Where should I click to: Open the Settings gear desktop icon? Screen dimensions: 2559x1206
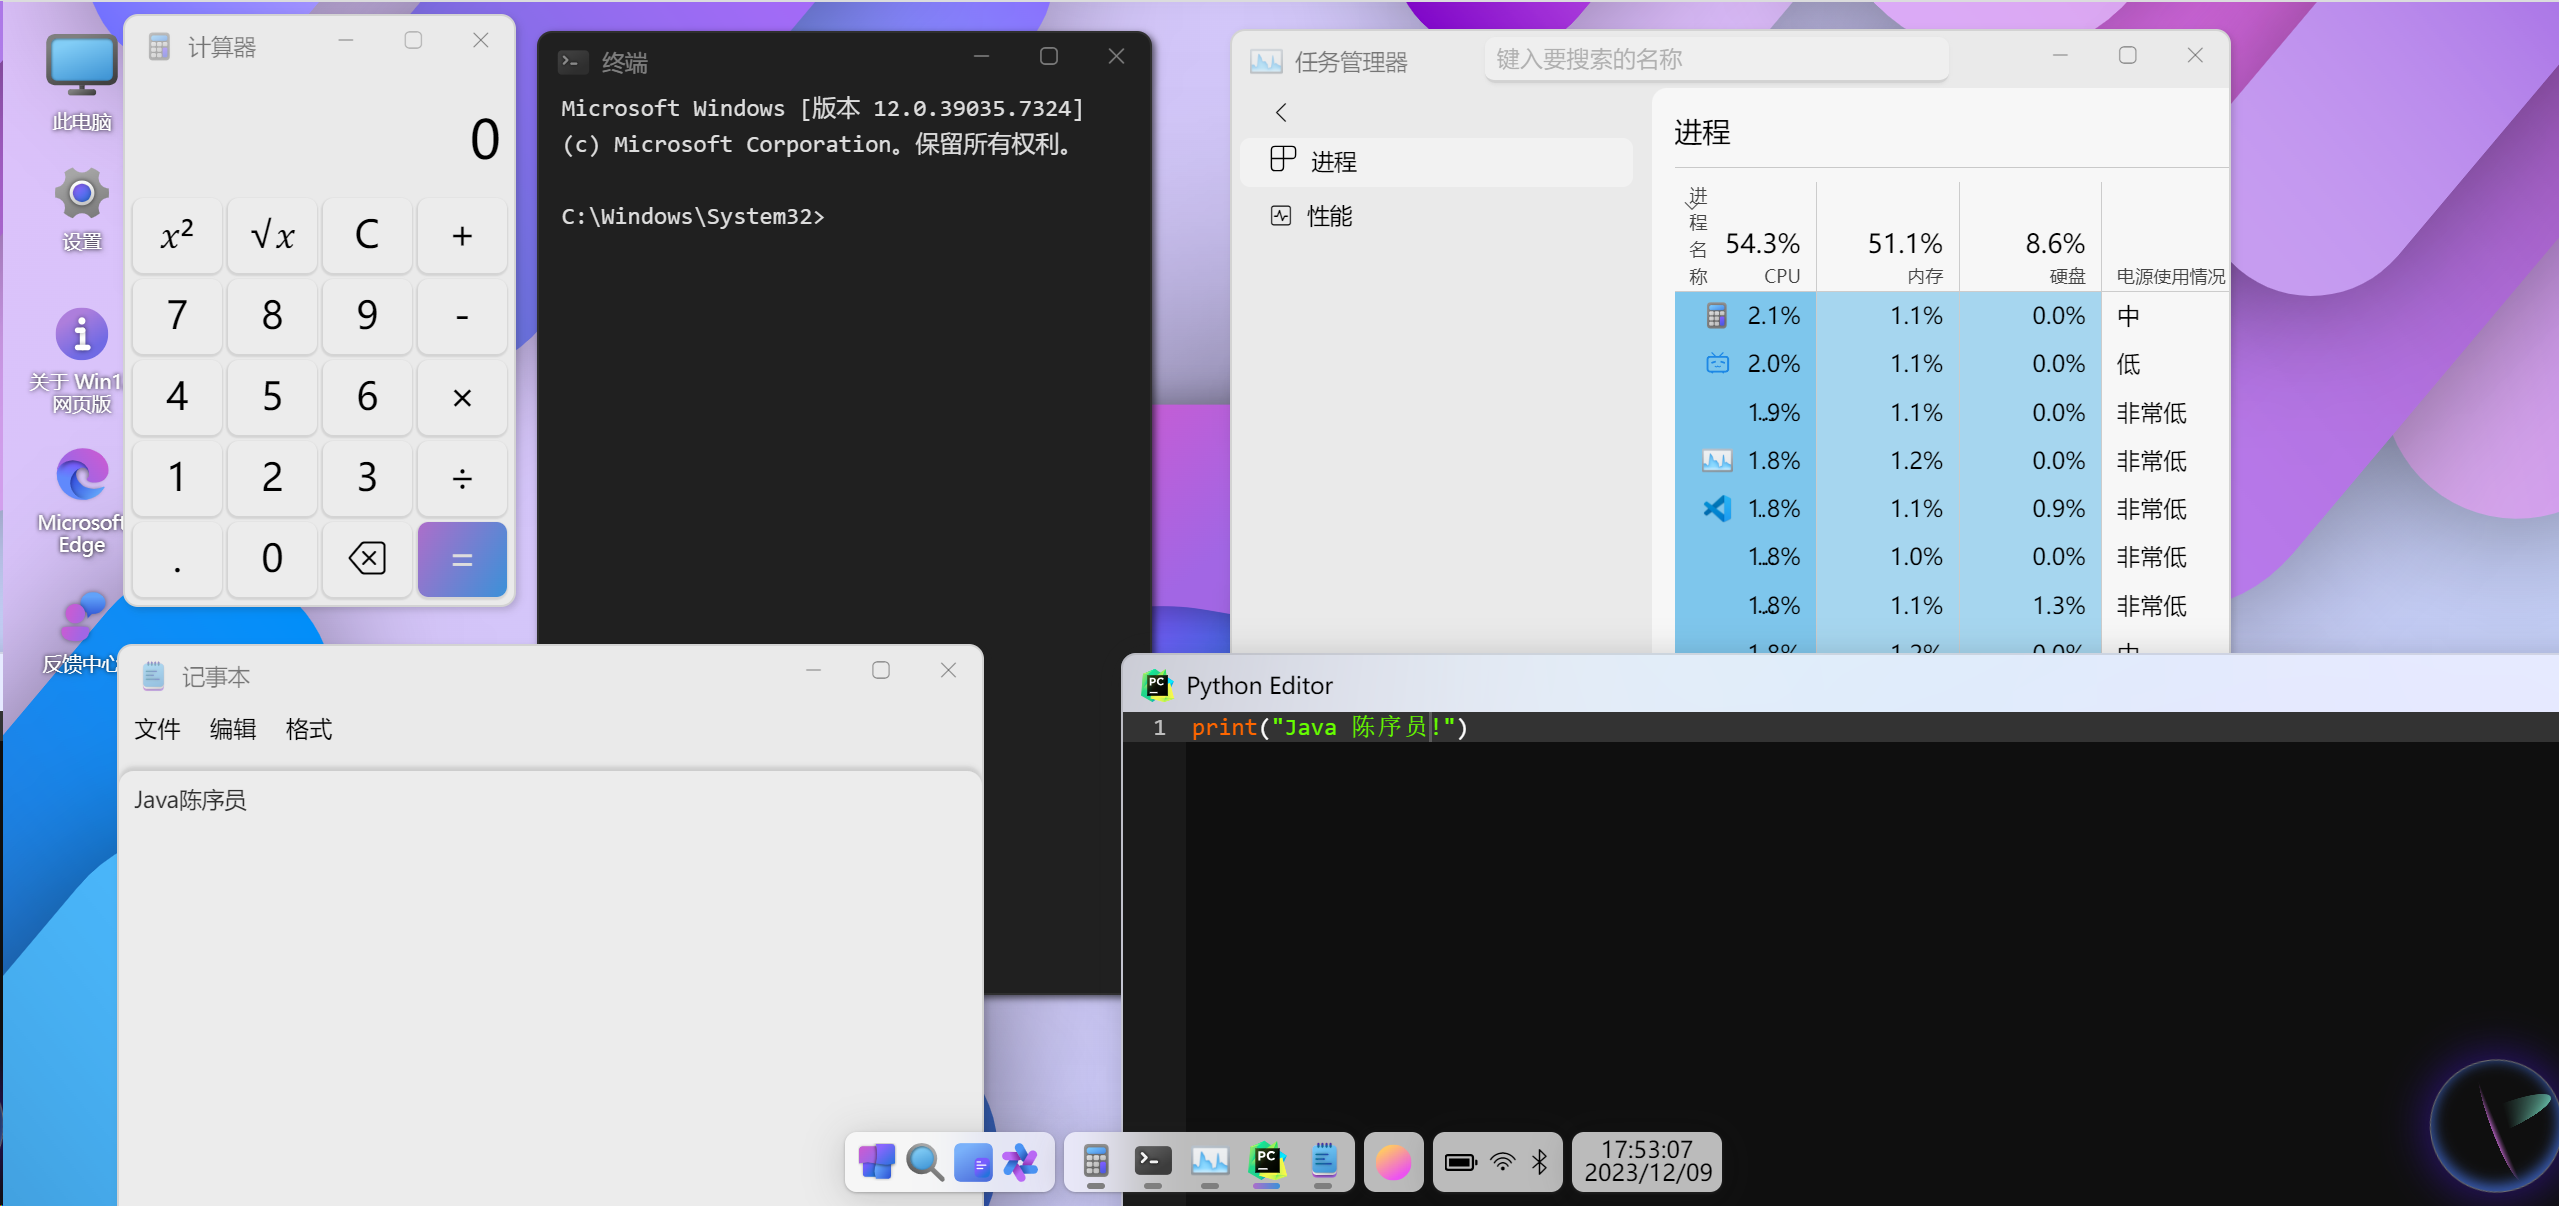point(81,209)
